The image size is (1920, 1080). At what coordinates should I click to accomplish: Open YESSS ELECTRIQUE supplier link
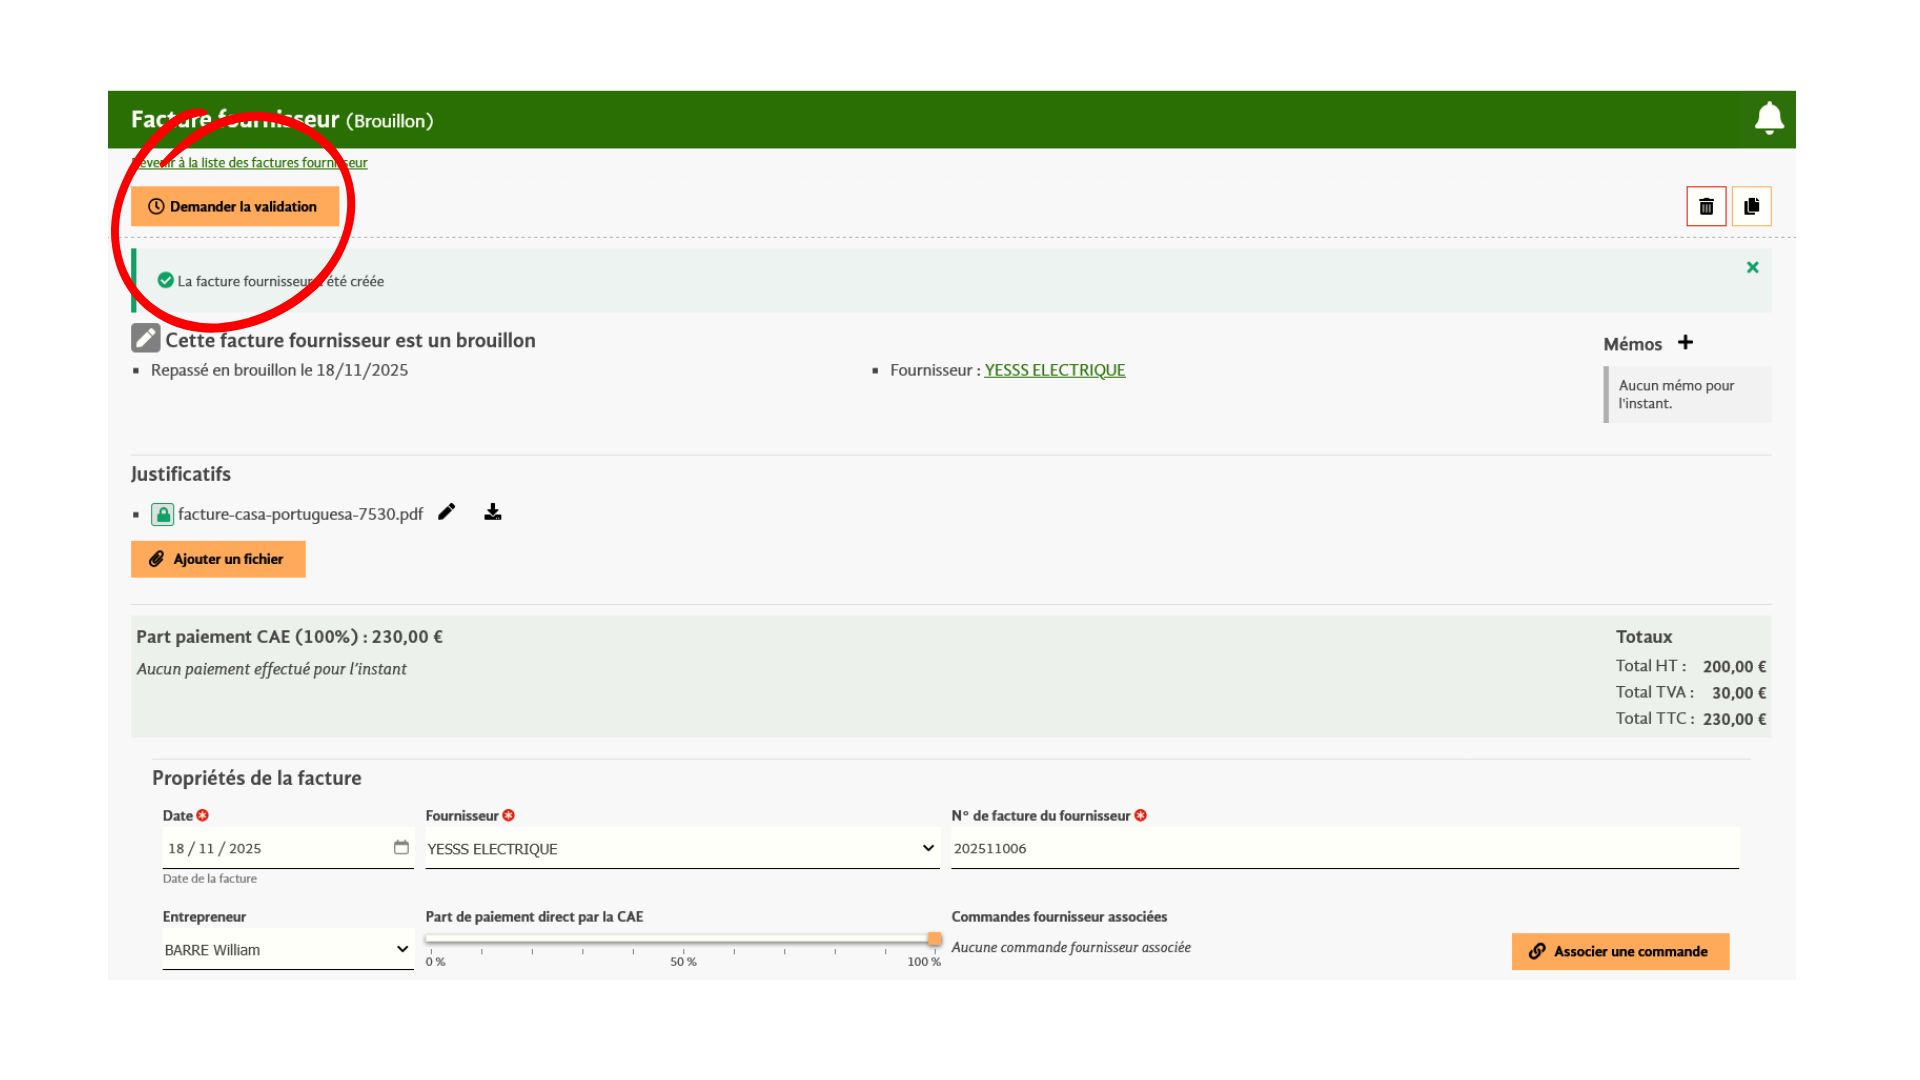pos(1055,370)
